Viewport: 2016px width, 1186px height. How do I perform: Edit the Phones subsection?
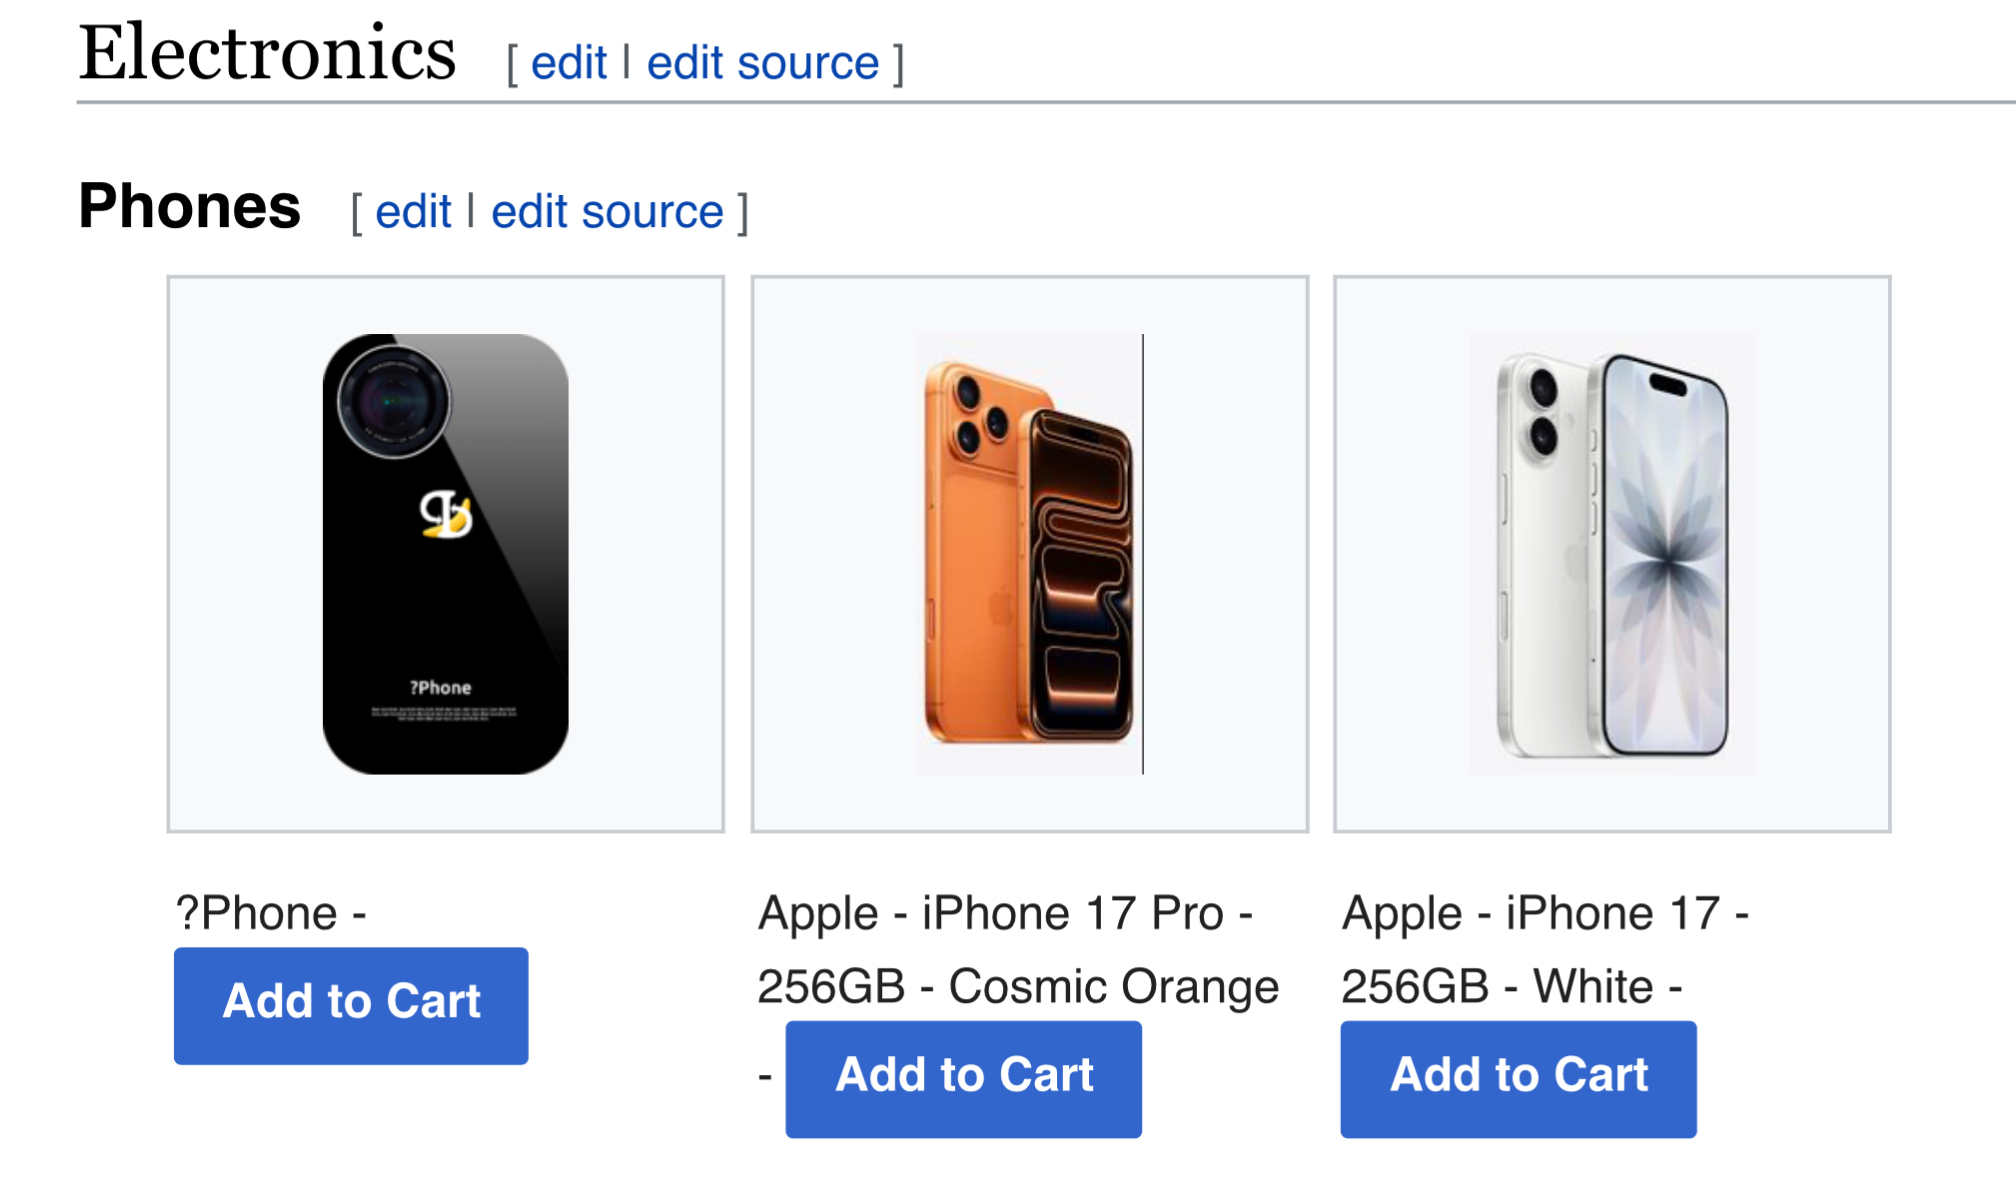413,212
